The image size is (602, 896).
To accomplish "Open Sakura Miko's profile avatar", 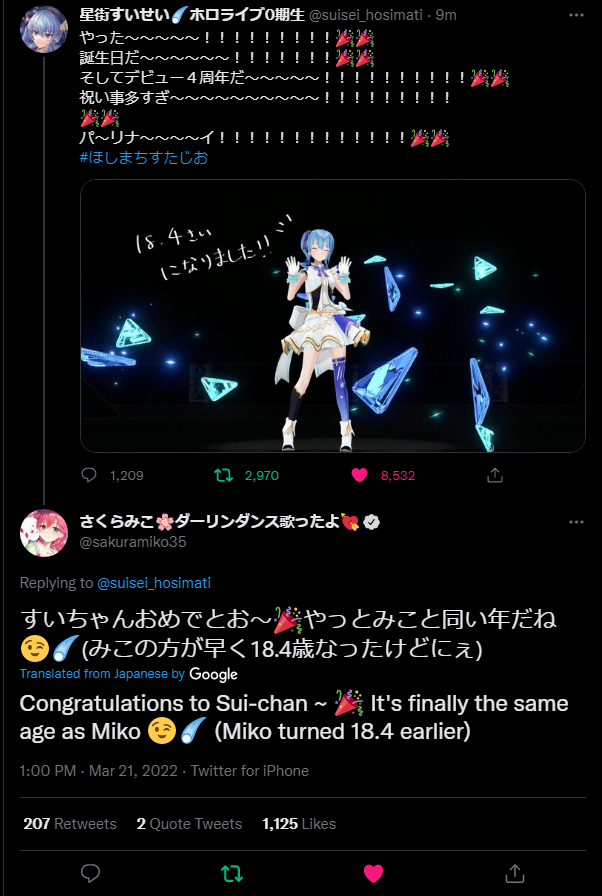I will pos(44,533).
